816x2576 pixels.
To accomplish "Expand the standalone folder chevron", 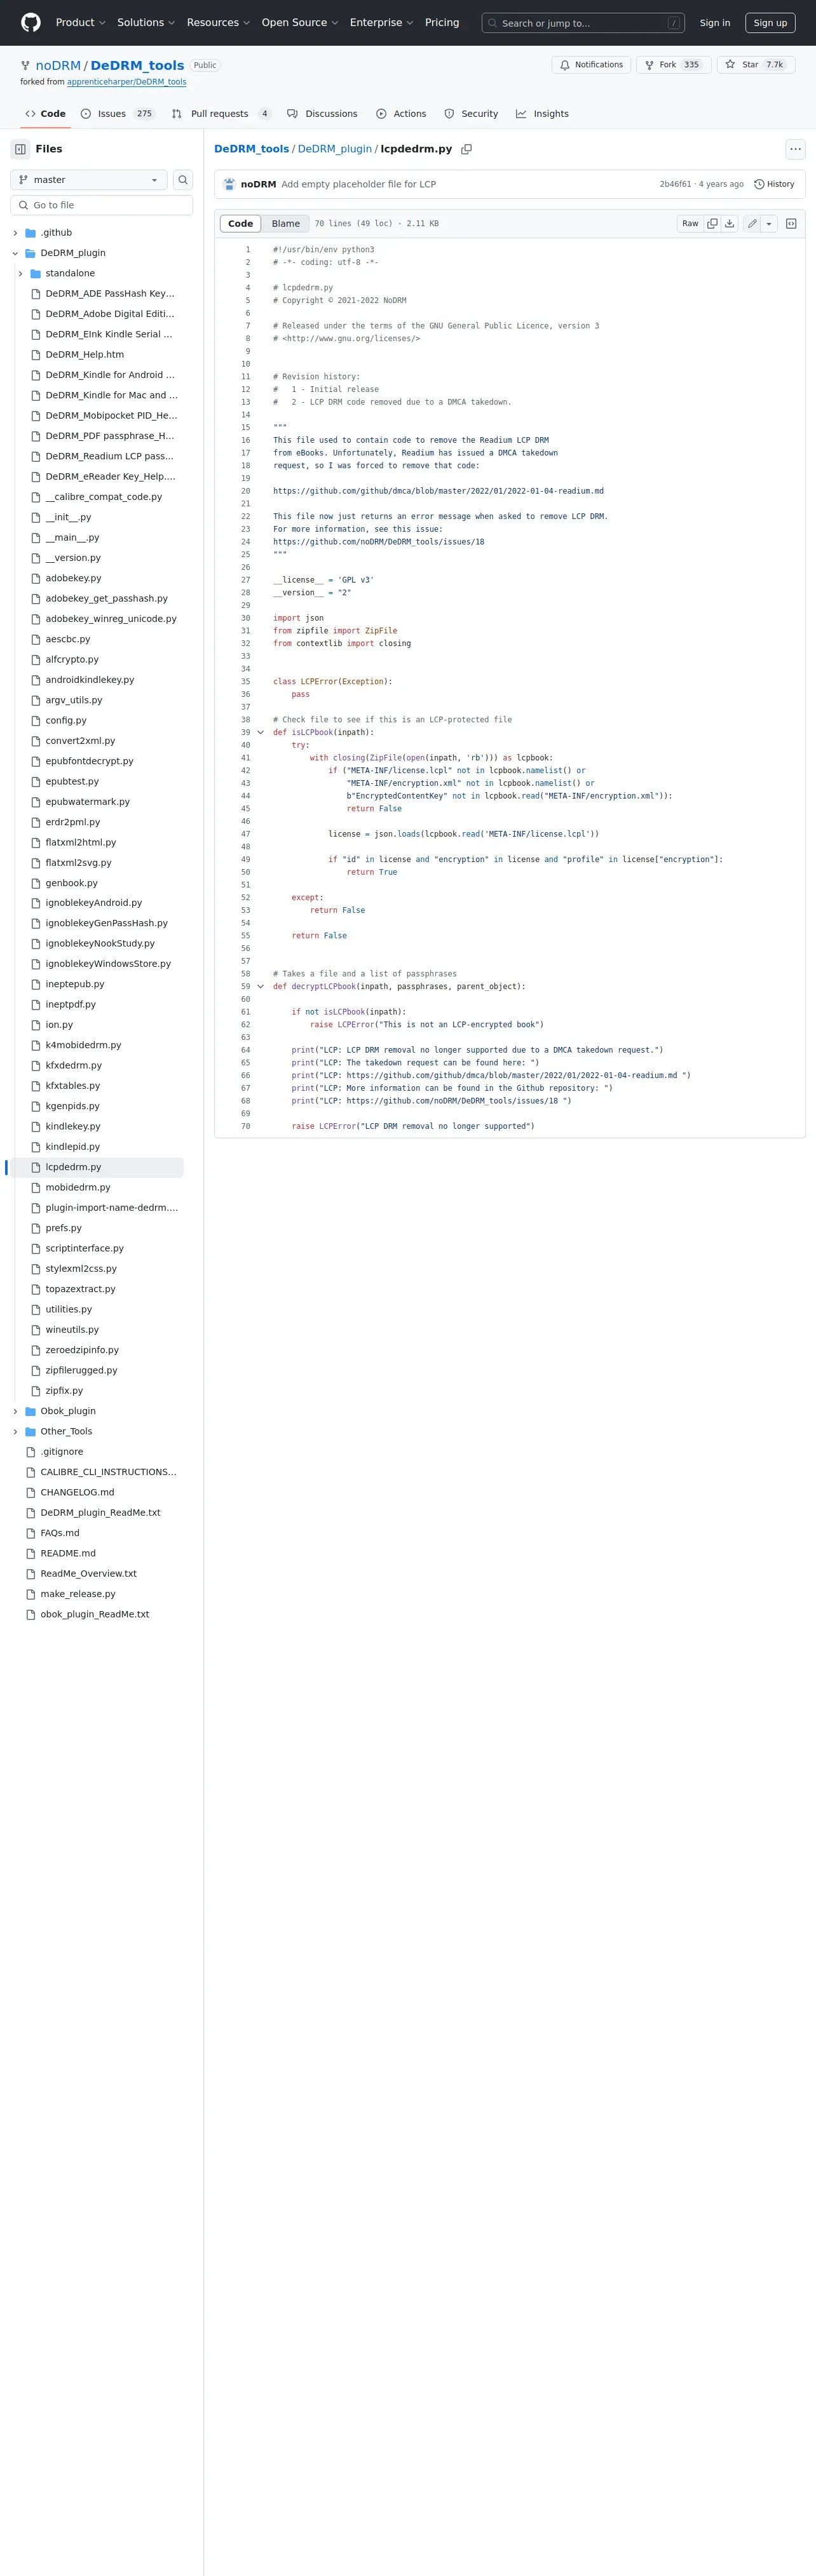I will click(x=20, y=273).
